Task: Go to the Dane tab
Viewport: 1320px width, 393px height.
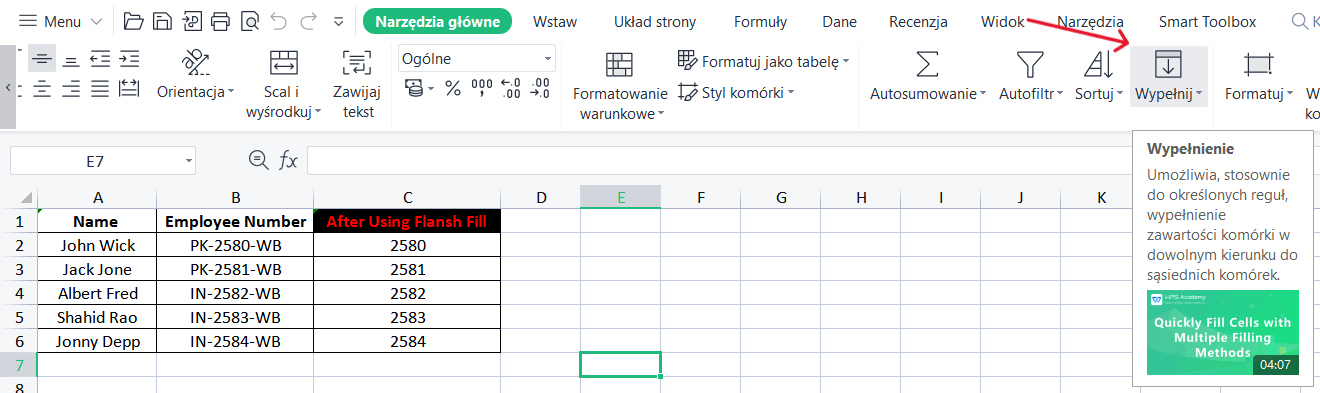Action: point(839,21)
